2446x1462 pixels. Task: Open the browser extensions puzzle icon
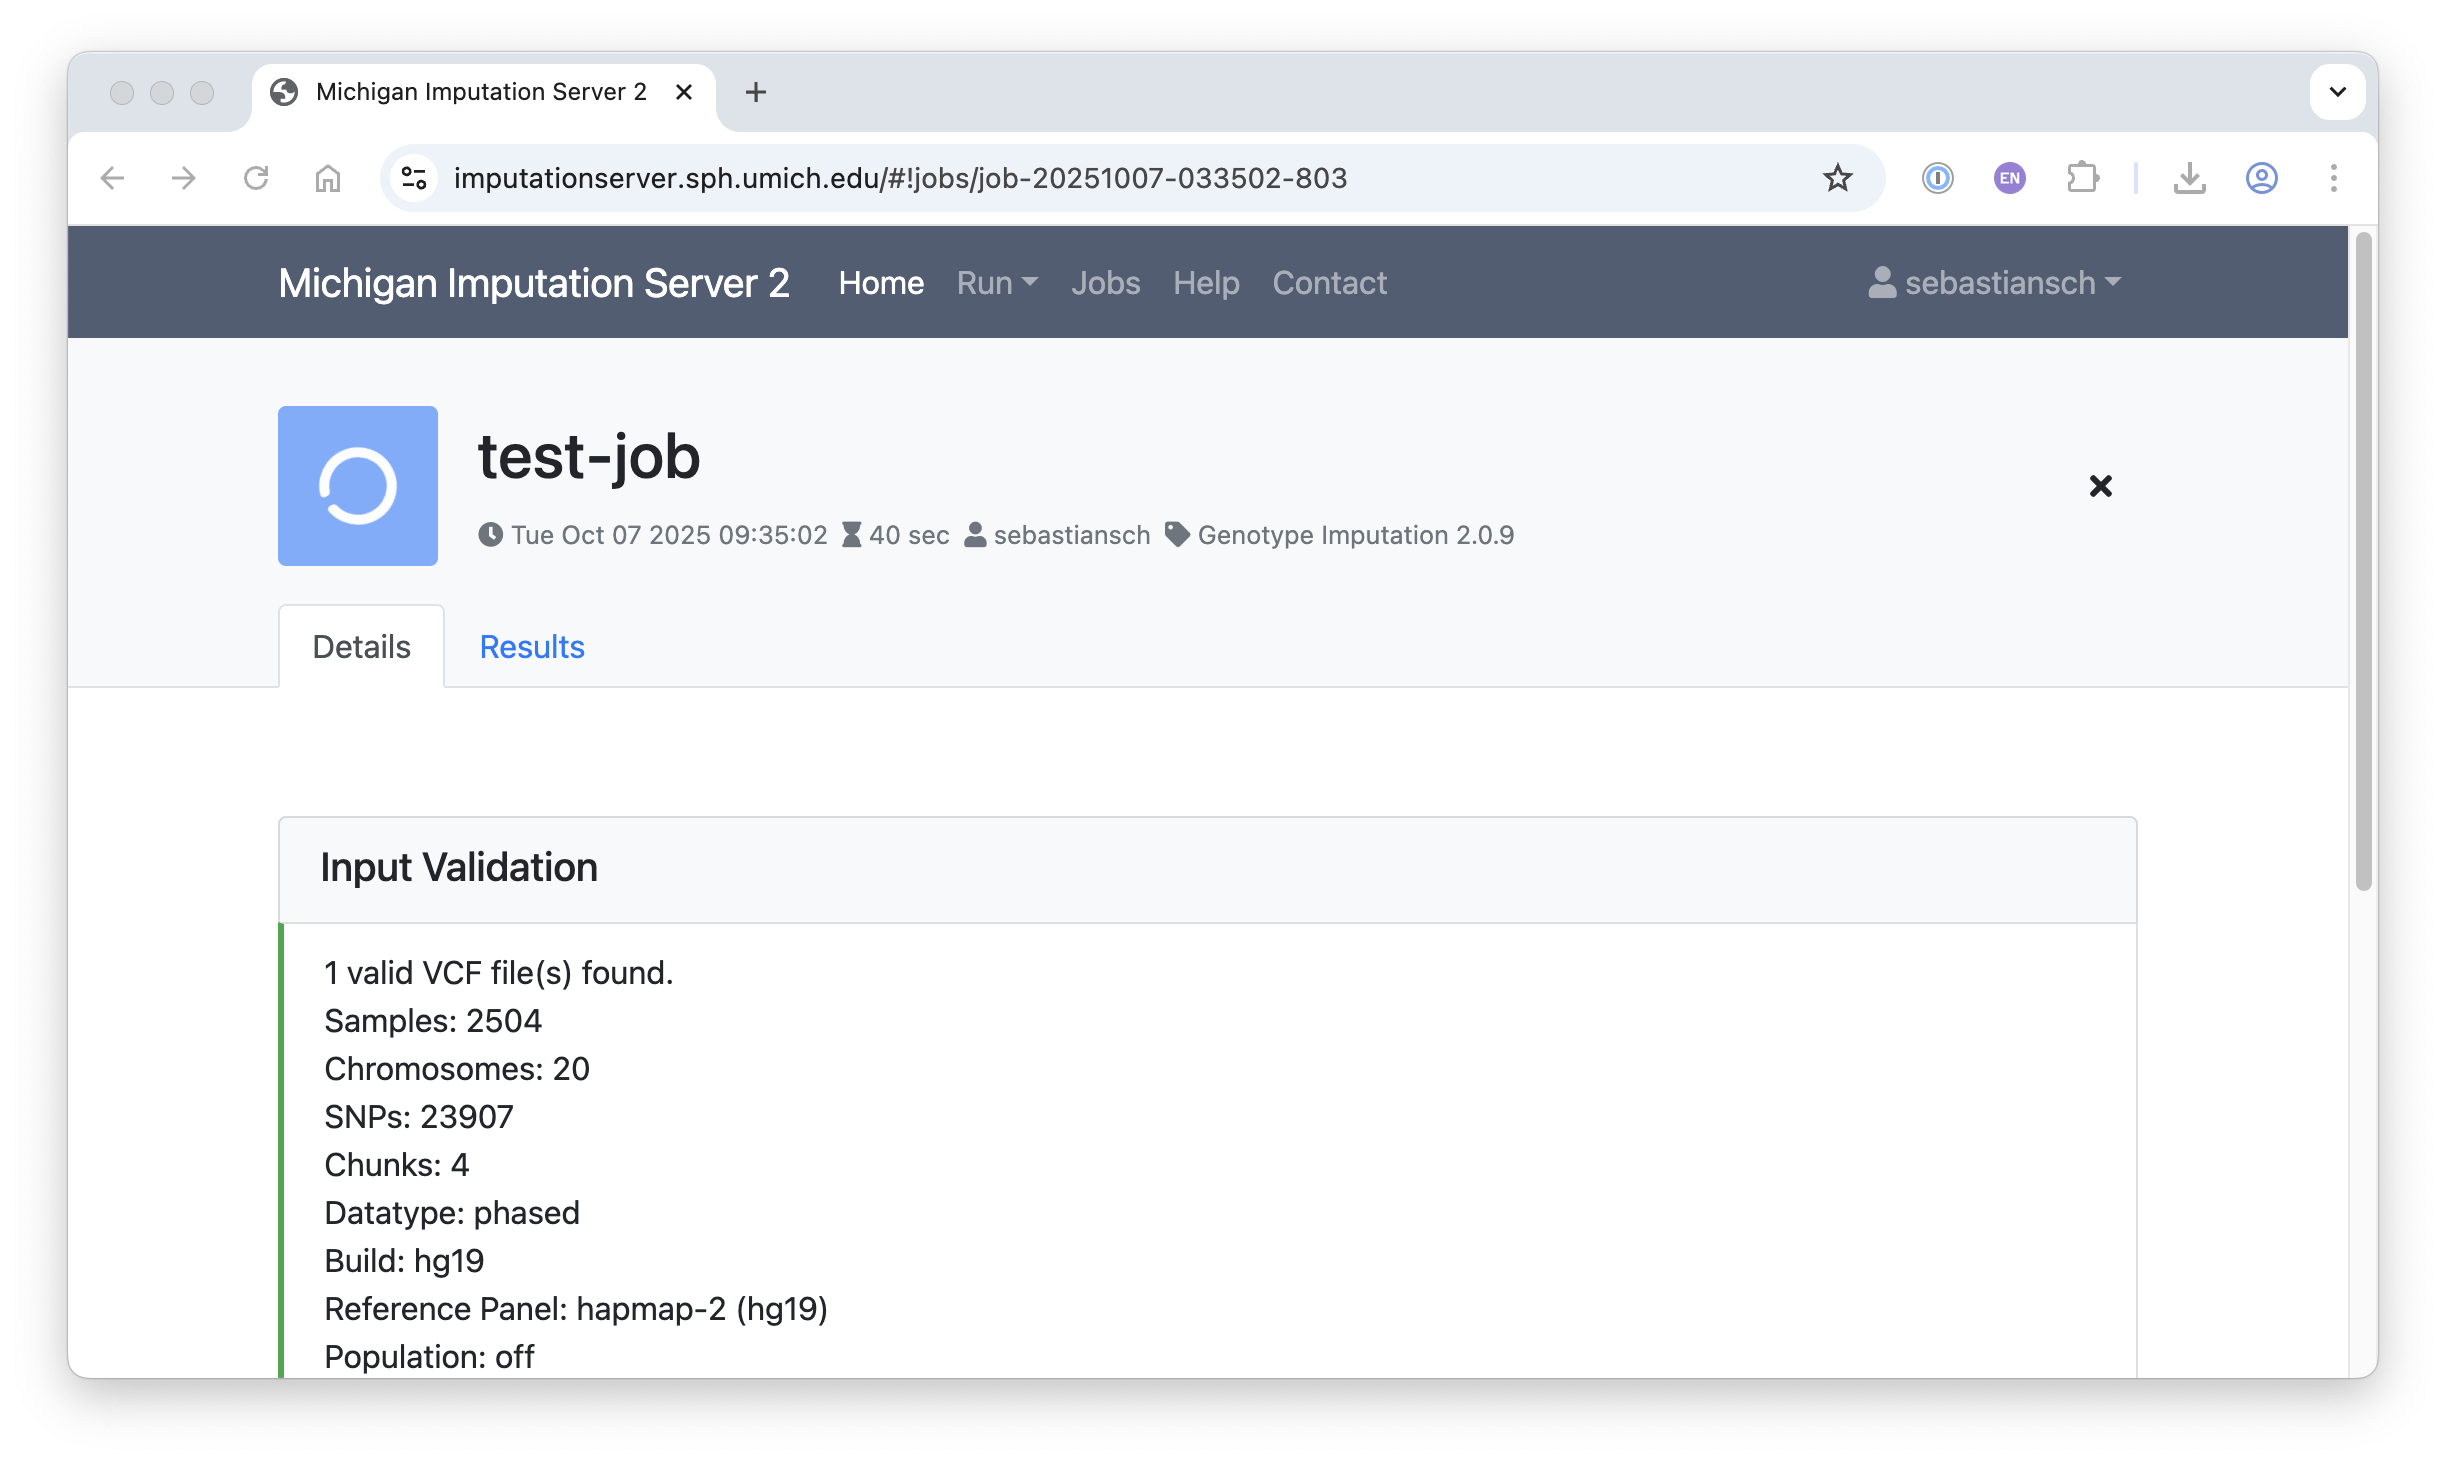click(2082, 178)
